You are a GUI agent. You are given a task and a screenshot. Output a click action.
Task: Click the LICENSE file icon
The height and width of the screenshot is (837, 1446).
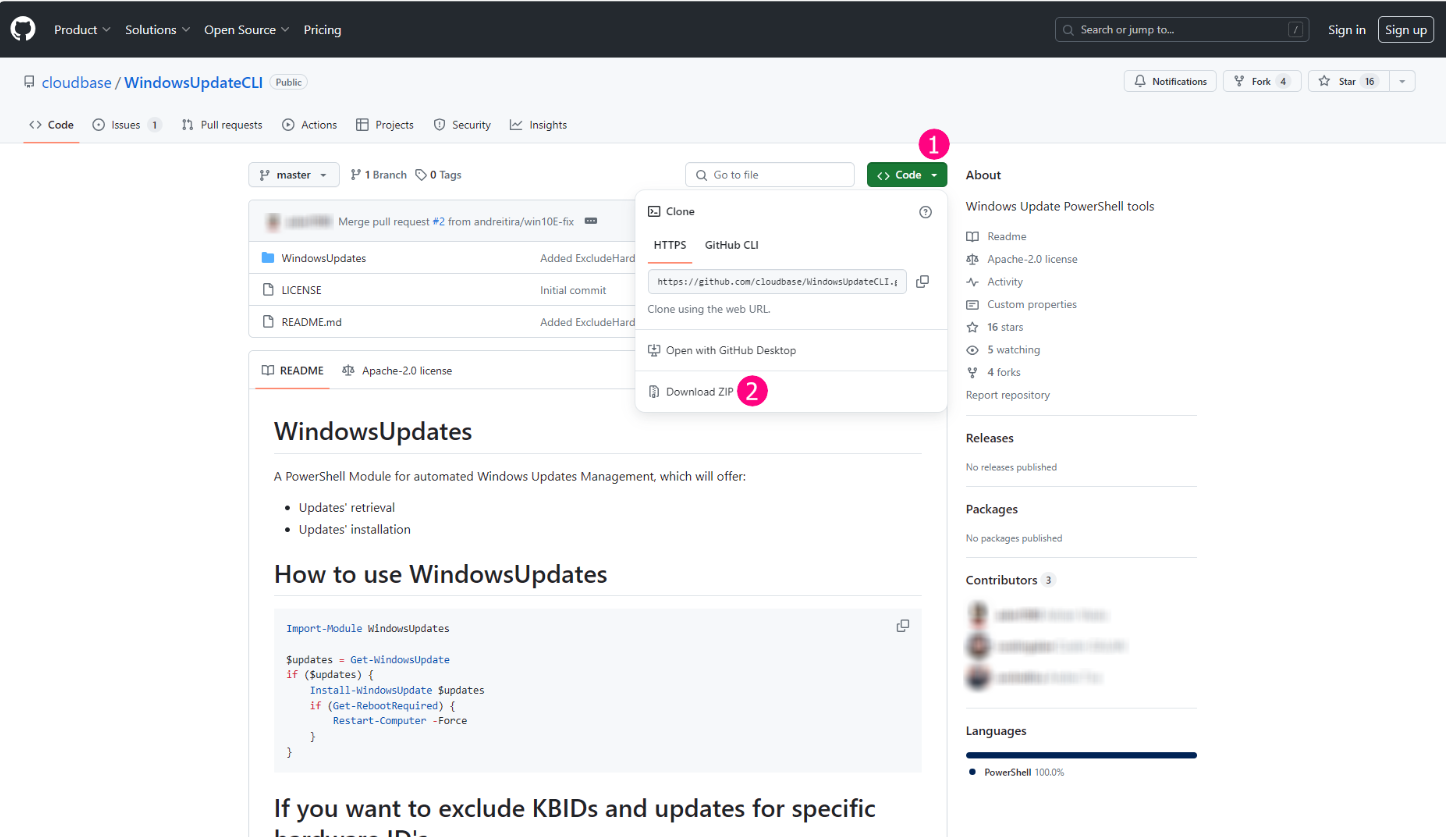click(268, 290)
